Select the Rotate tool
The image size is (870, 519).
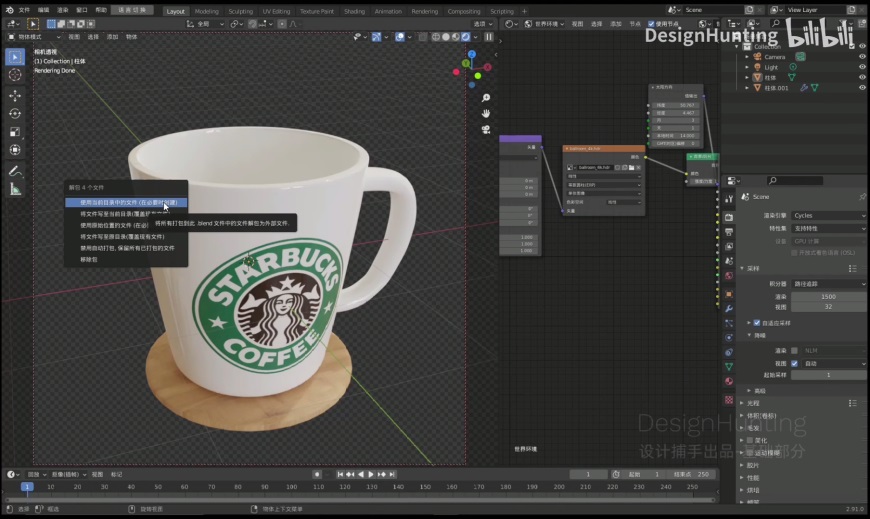pos(15,113)
